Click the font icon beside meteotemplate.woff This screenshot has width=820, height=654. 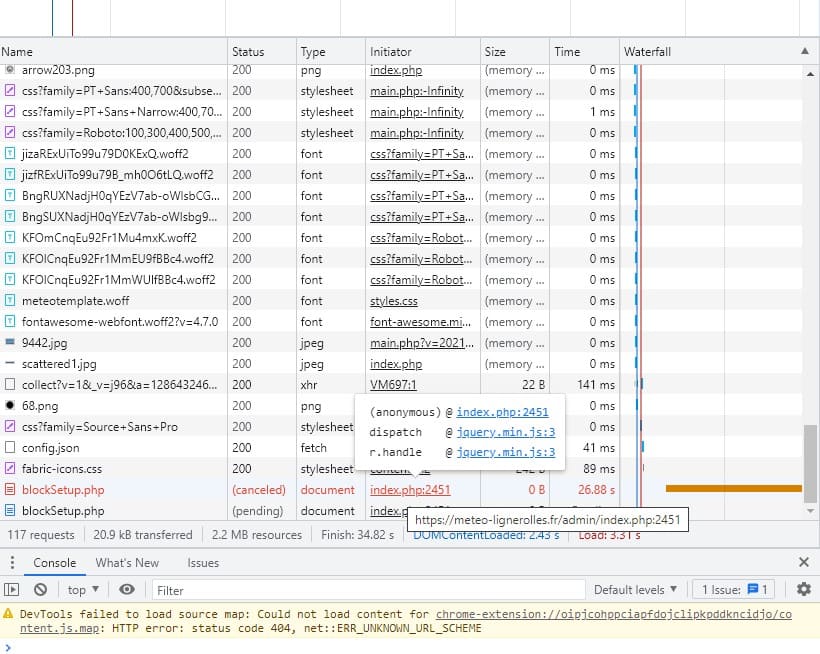point(10,301)
